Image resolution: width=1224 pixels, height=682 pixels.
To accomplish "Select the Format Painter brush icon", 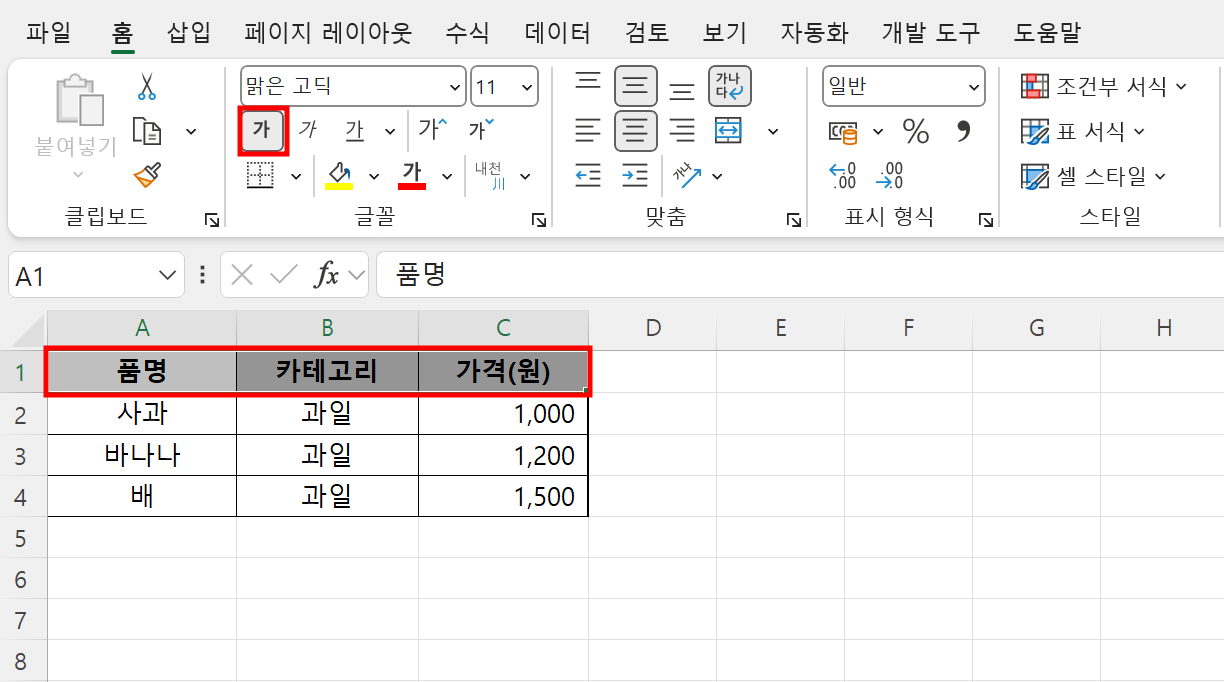I will click(147, 175).
